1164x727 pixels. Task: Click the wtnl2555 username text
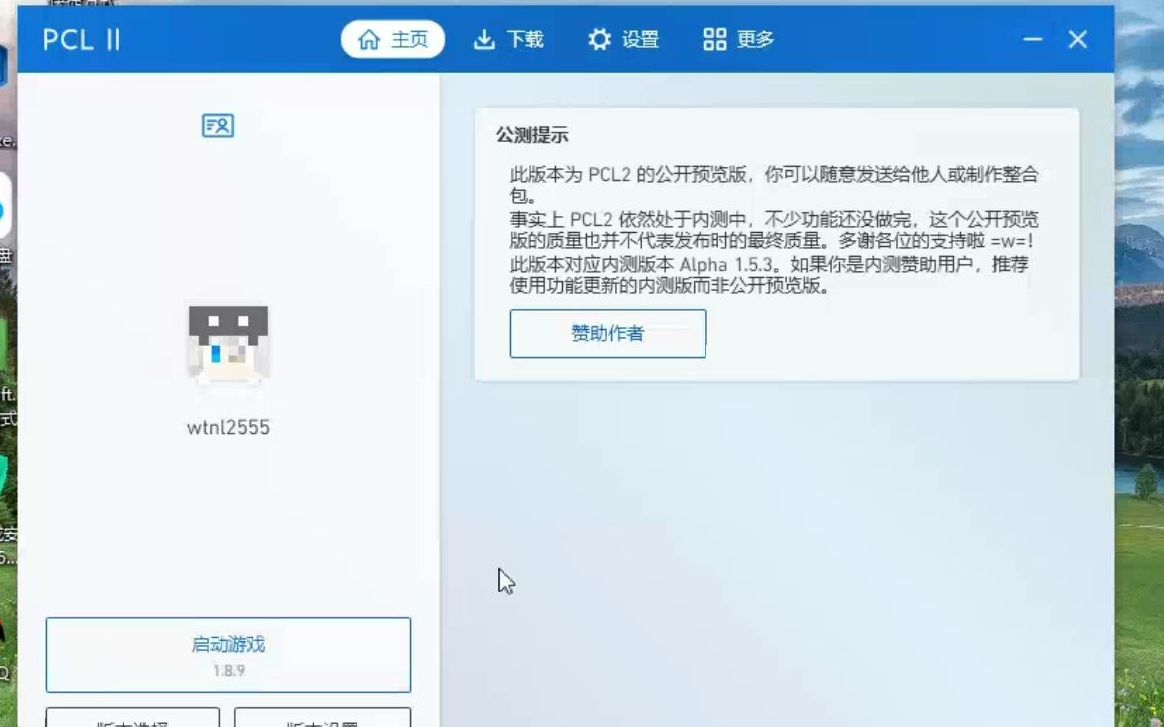pyautogui.click(x=228, y=428)
